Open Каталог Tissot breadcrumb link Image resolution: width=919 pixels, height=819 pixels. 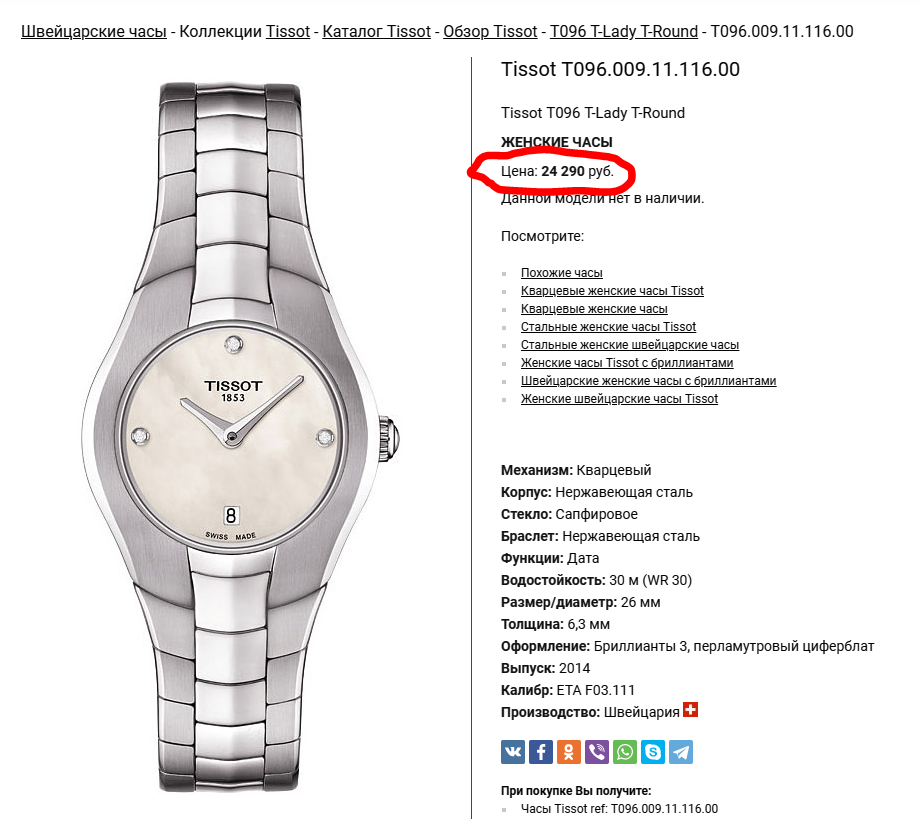[x=376, y=31]
